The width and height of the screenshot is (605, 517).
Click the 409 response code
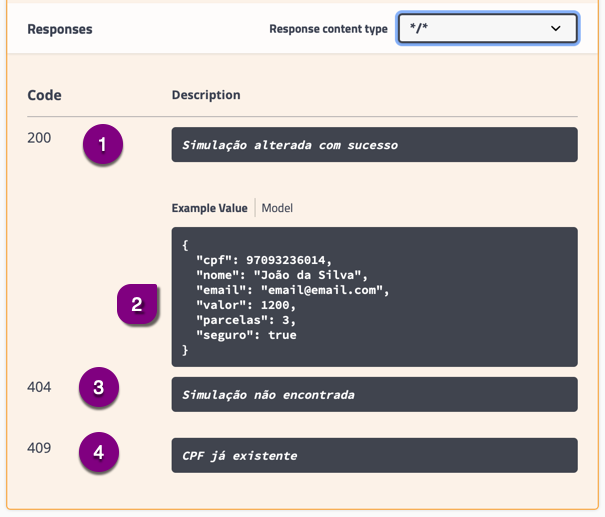tap(39, 448)
